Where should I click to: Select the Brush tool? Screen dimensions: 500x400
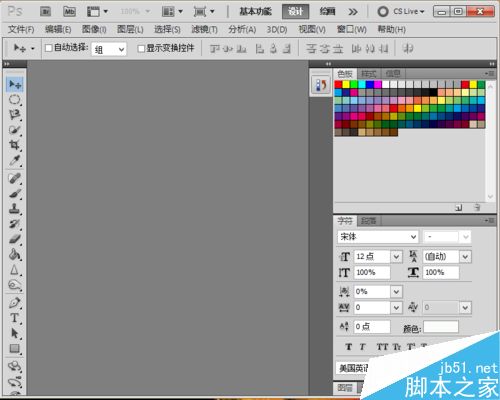[15, 194]
